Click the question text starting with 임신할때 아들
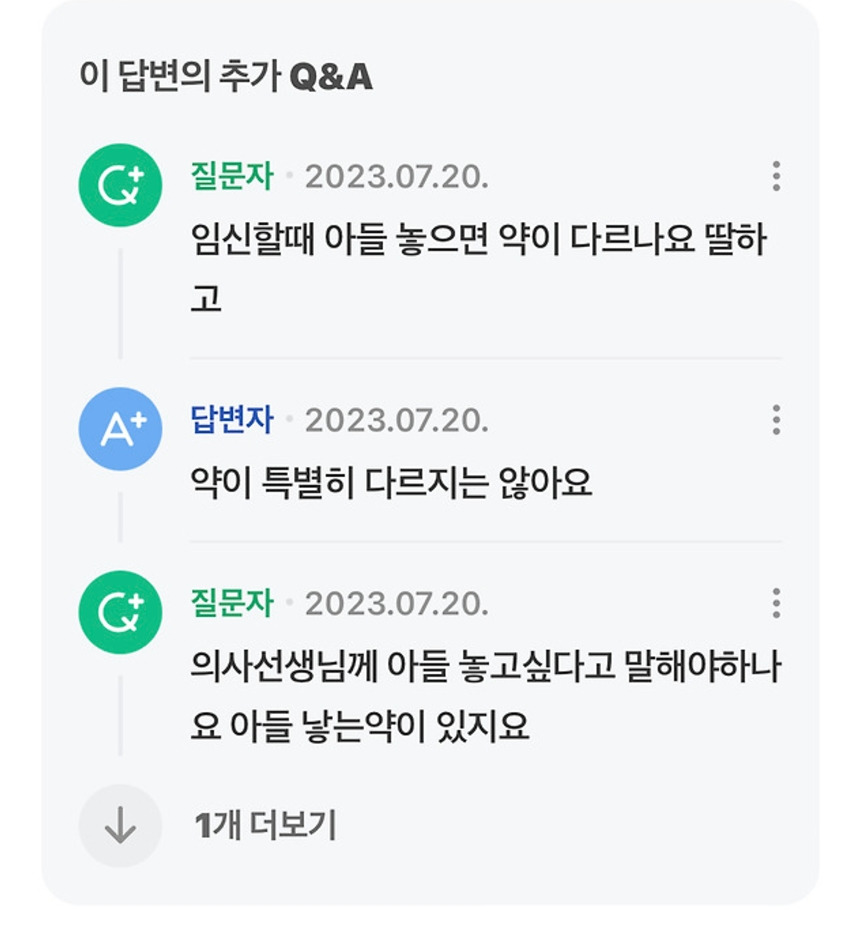This screenshot has height=933, width=846. [x=478, y=268]
